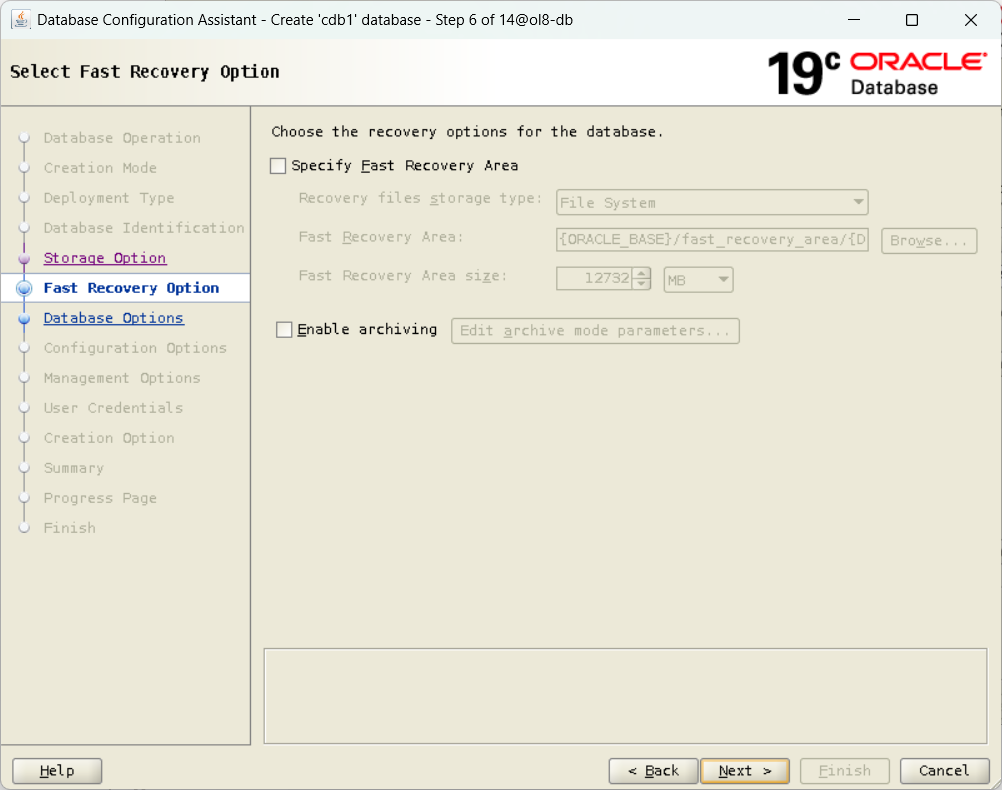Click the Configuration Options step
This screenshot has height=790, width=1002.
pos(135,348)
